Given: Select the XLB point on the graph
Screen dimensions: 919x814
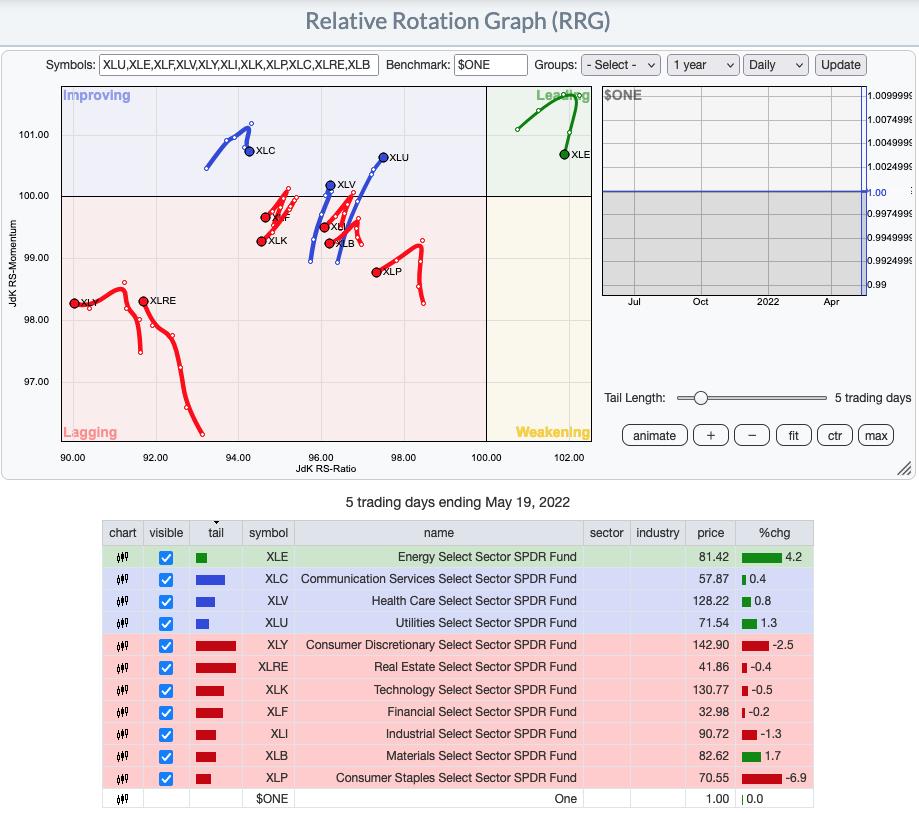Looking at the screenshot, I should coord(329,243).
